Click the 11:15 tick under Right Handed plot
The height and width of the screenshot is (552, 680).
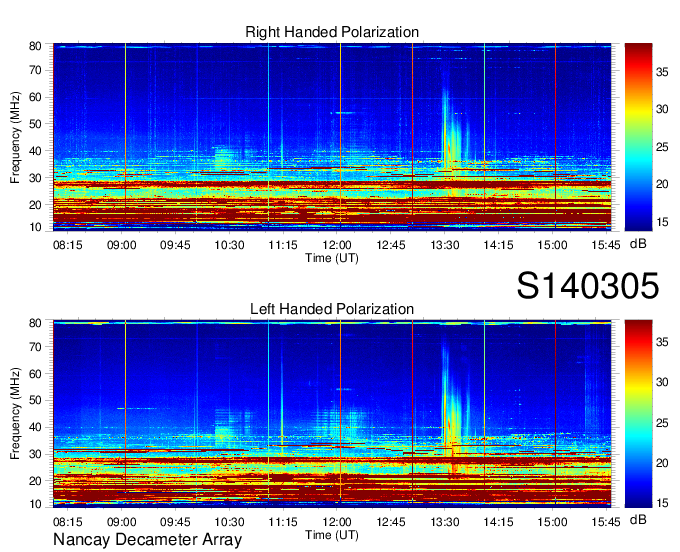point(283,245)
